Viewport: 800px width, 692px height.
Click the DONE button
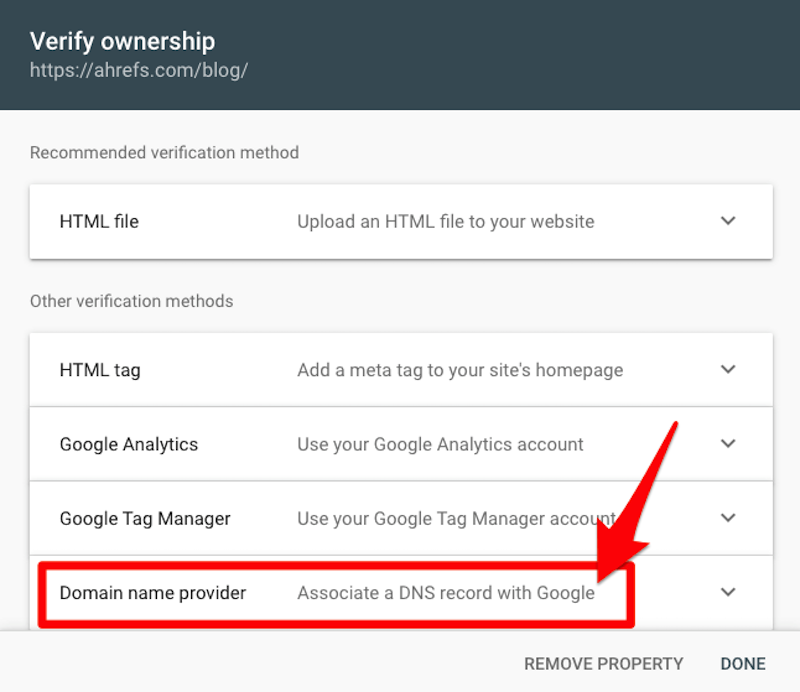[743, 663]
